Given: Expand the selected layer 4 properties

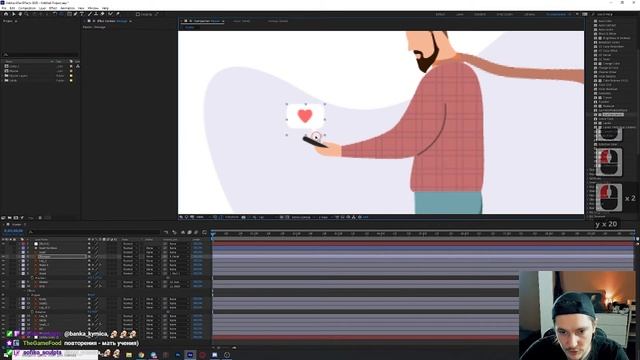Looking at the screenshot, I should tap(19, 257).
